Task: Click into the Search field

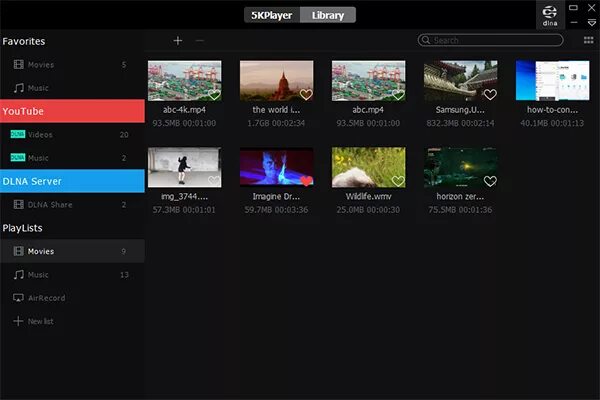Action: click(490, 40)
